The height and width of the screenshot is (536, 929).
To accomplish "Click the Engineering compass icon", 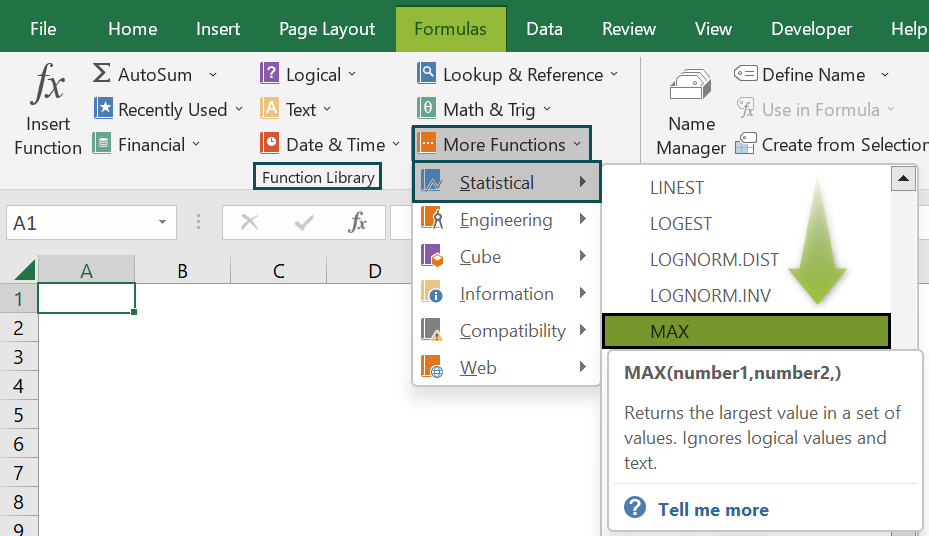I will click(x=432, y=219).
